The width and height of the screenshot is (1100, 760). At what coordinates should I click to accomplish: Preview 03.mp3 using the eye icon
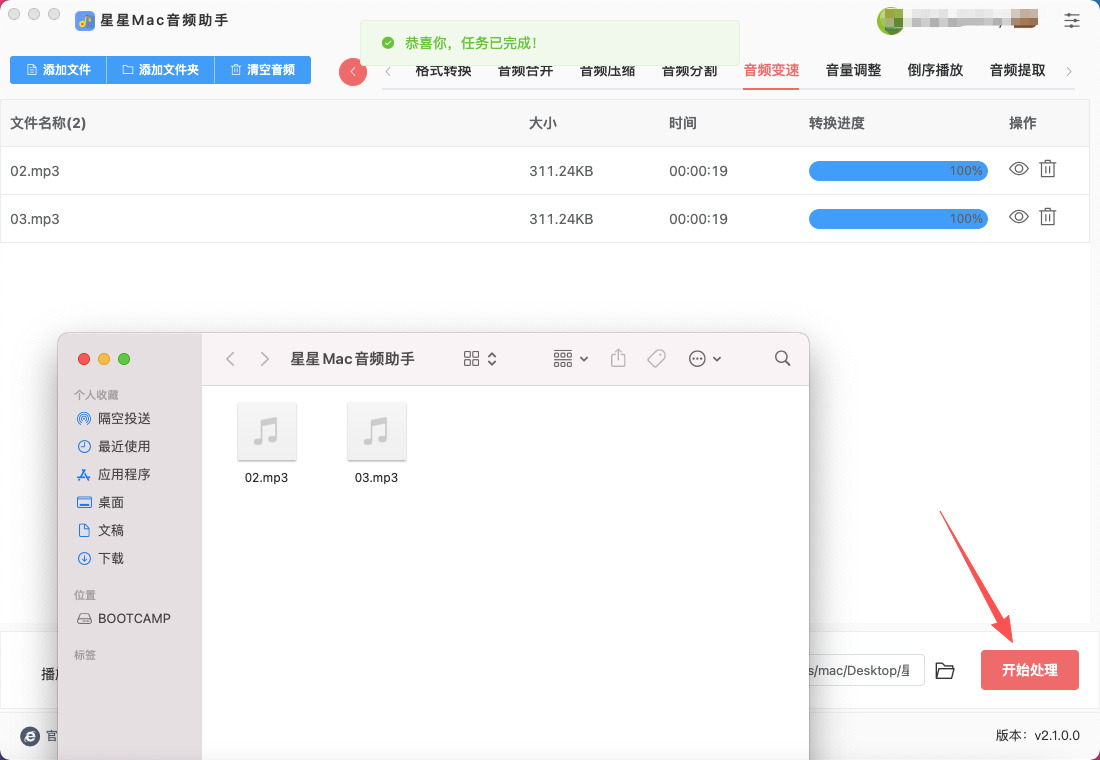tap(1018, 217)
